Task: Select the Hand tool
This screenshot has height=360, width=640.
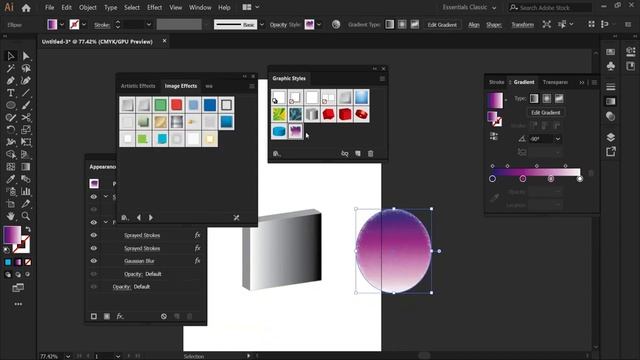Action: (11, 216)
